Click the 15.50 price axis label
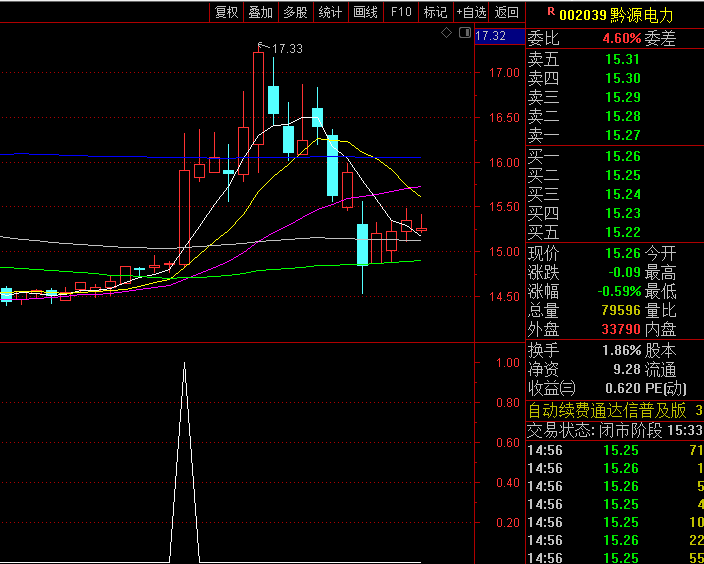The image size is (704, 564). 504,207
